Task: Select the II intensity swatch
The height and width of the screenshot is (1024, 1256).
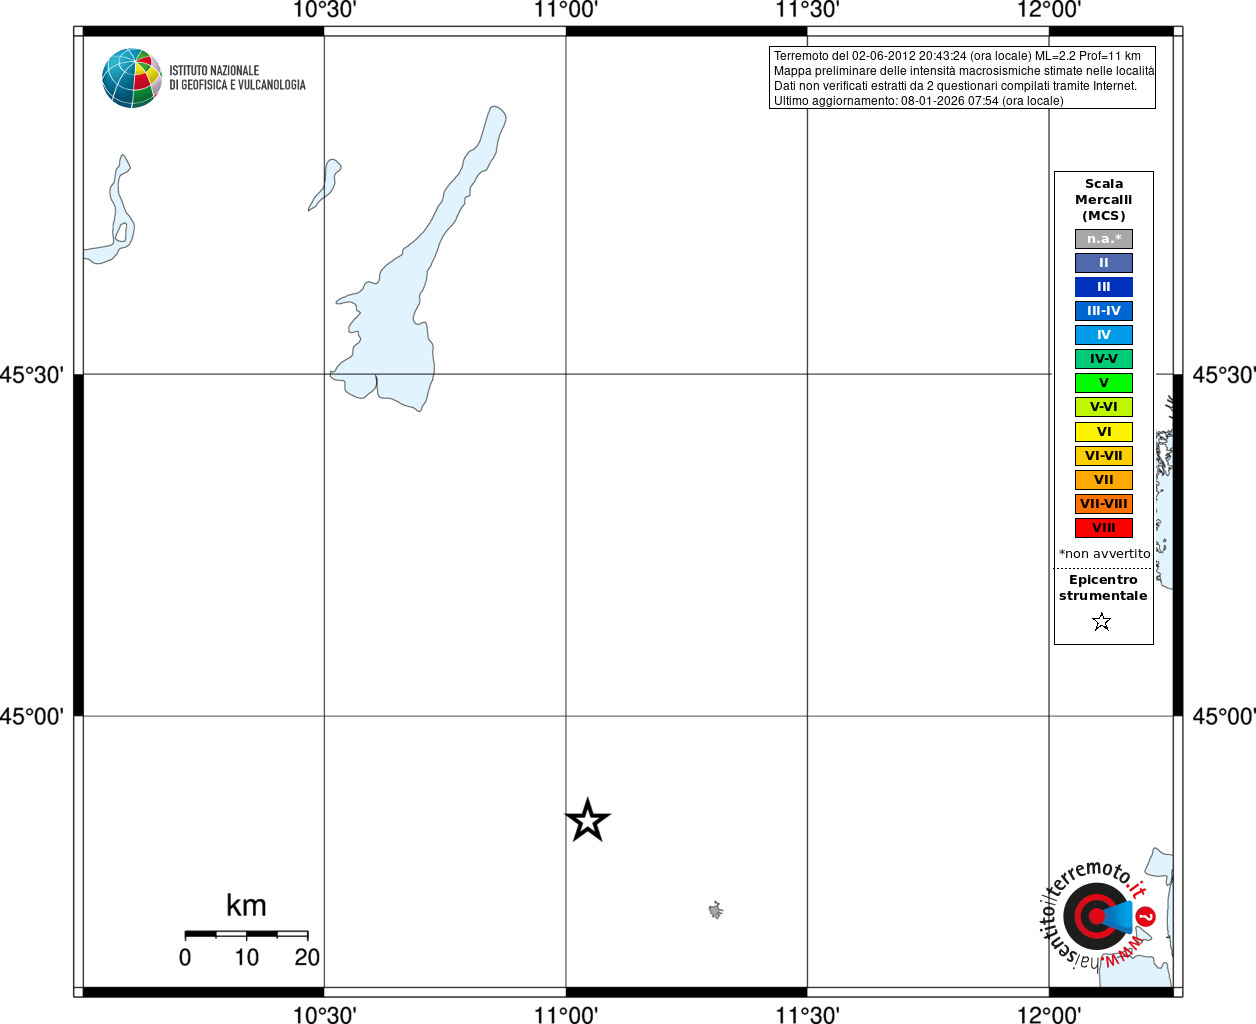Action: [1104, 263]
